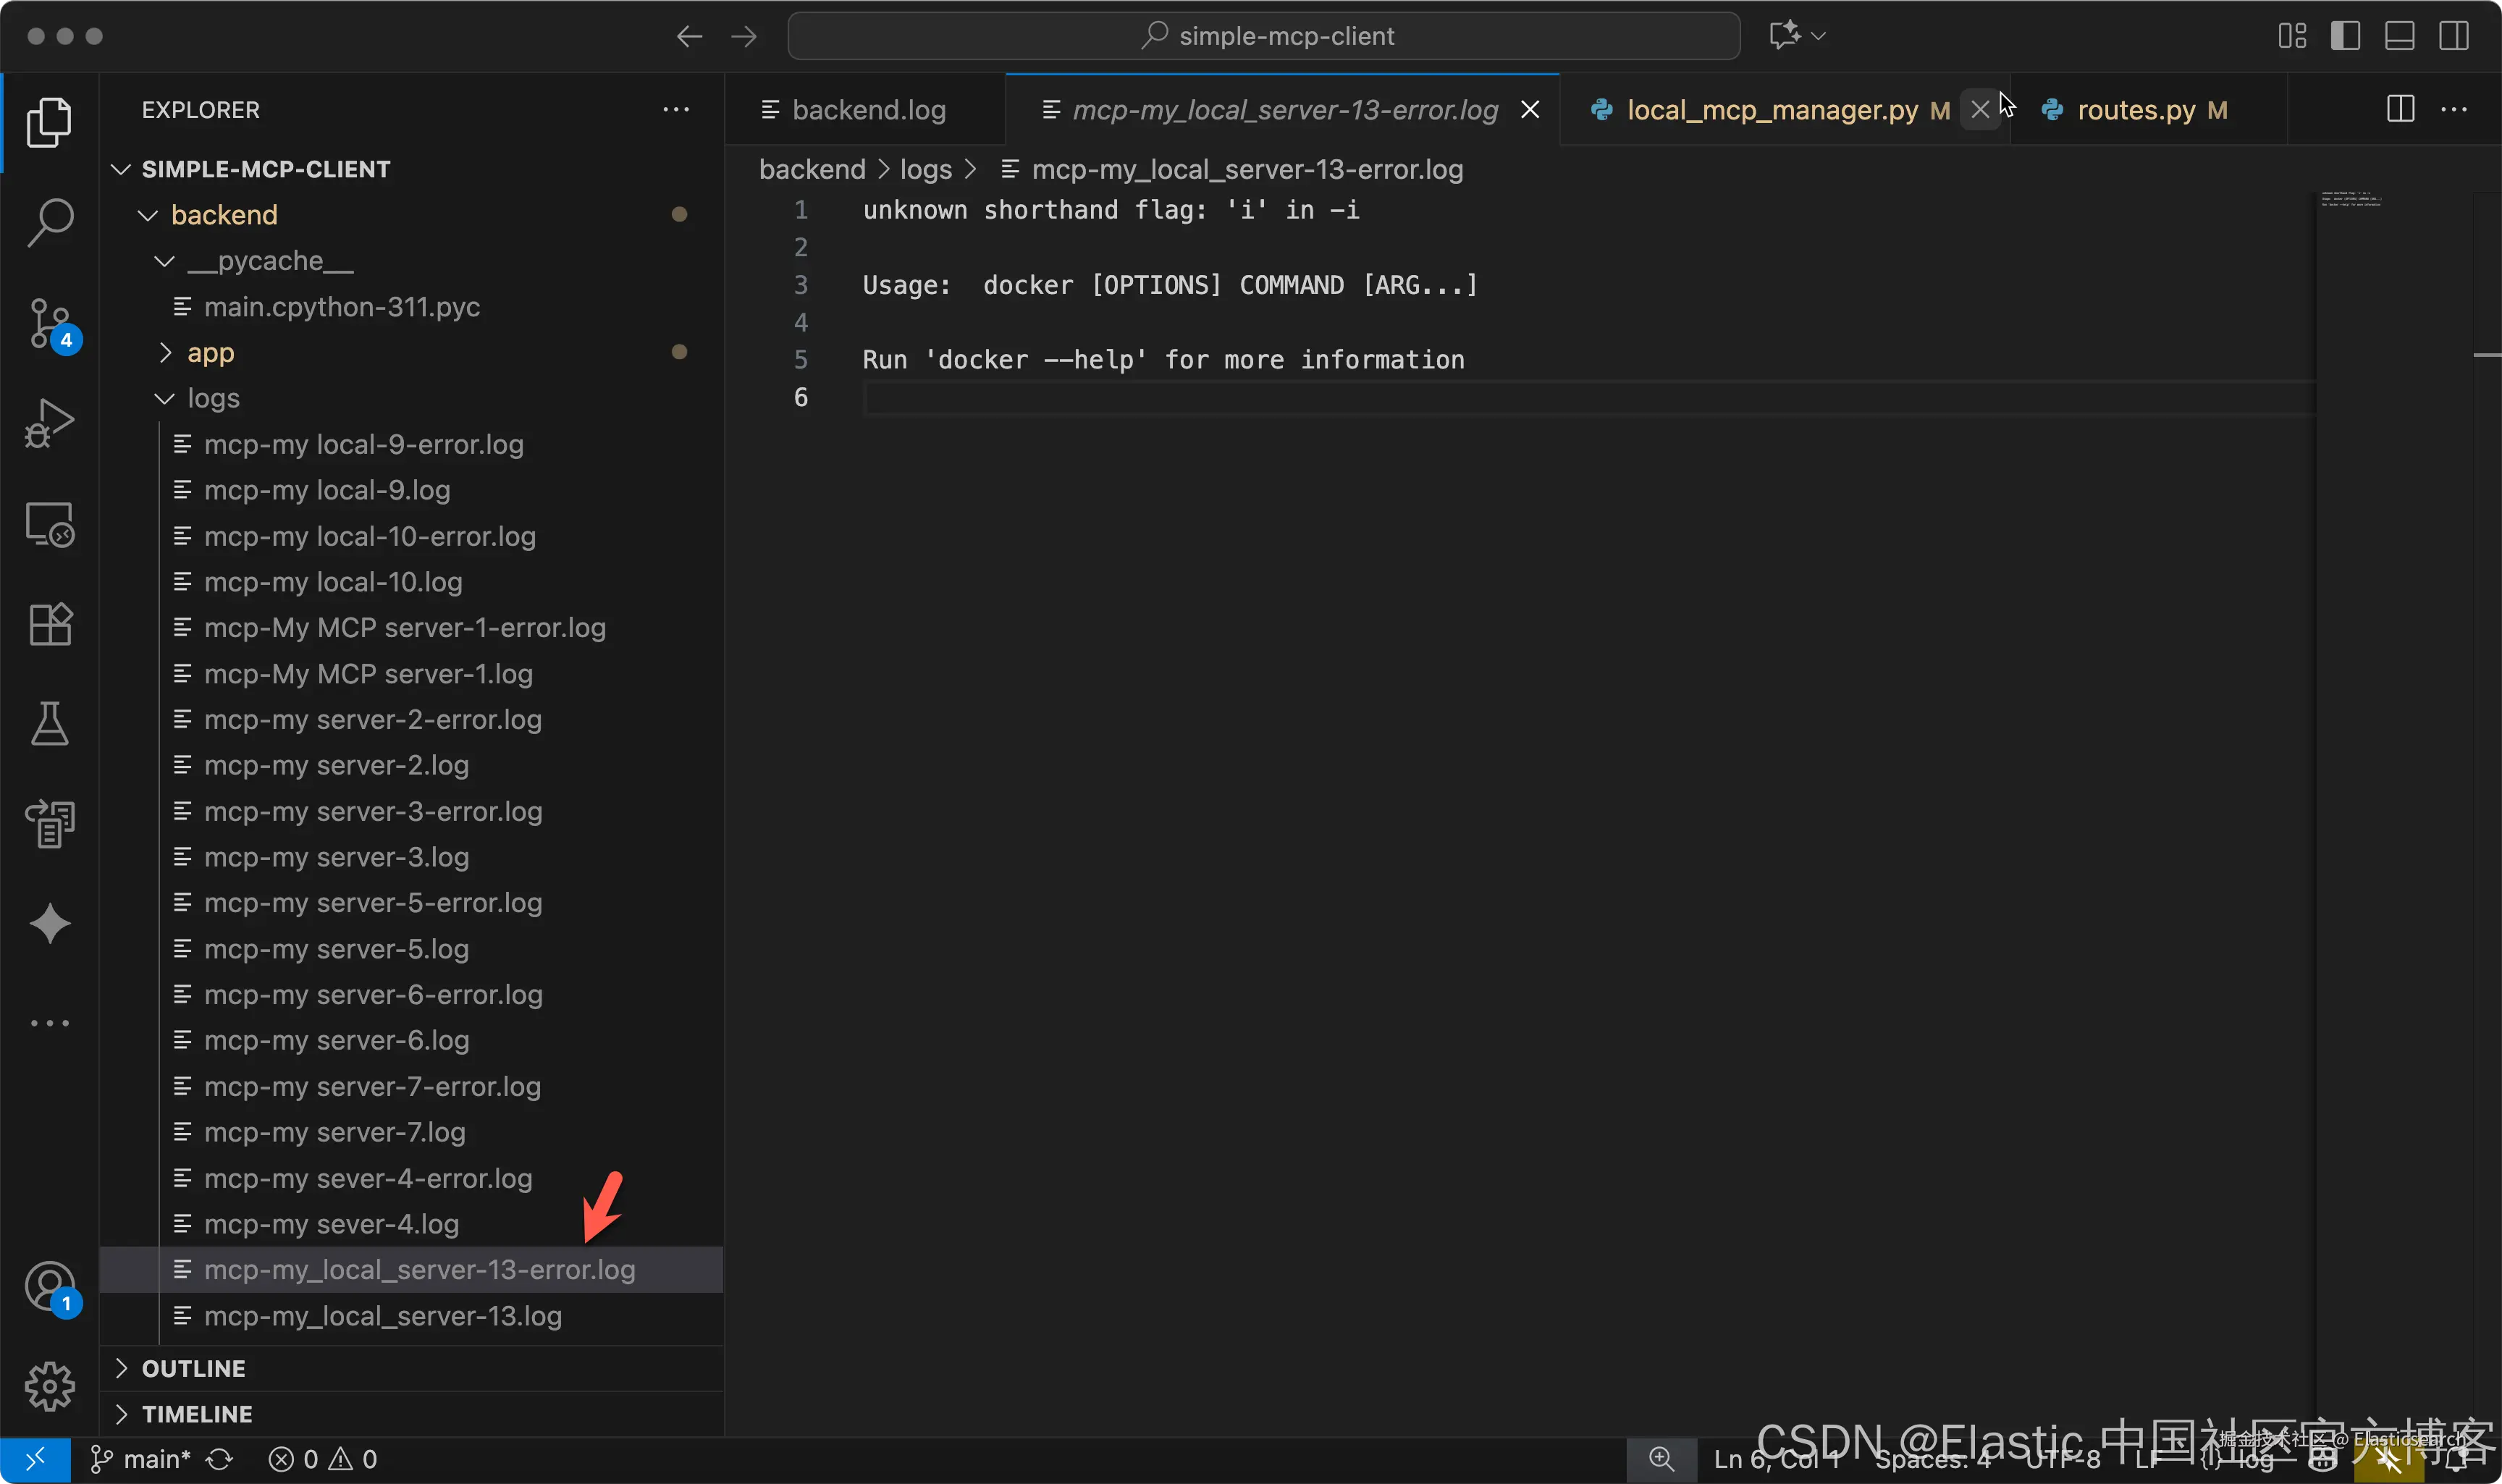Expand the app folder
The image size is (2502, 1484).
tap(210, 353)
